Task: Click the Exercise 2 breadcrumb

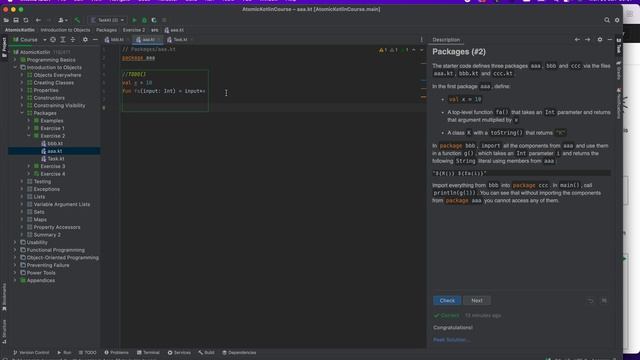Action: coord(134,30)
